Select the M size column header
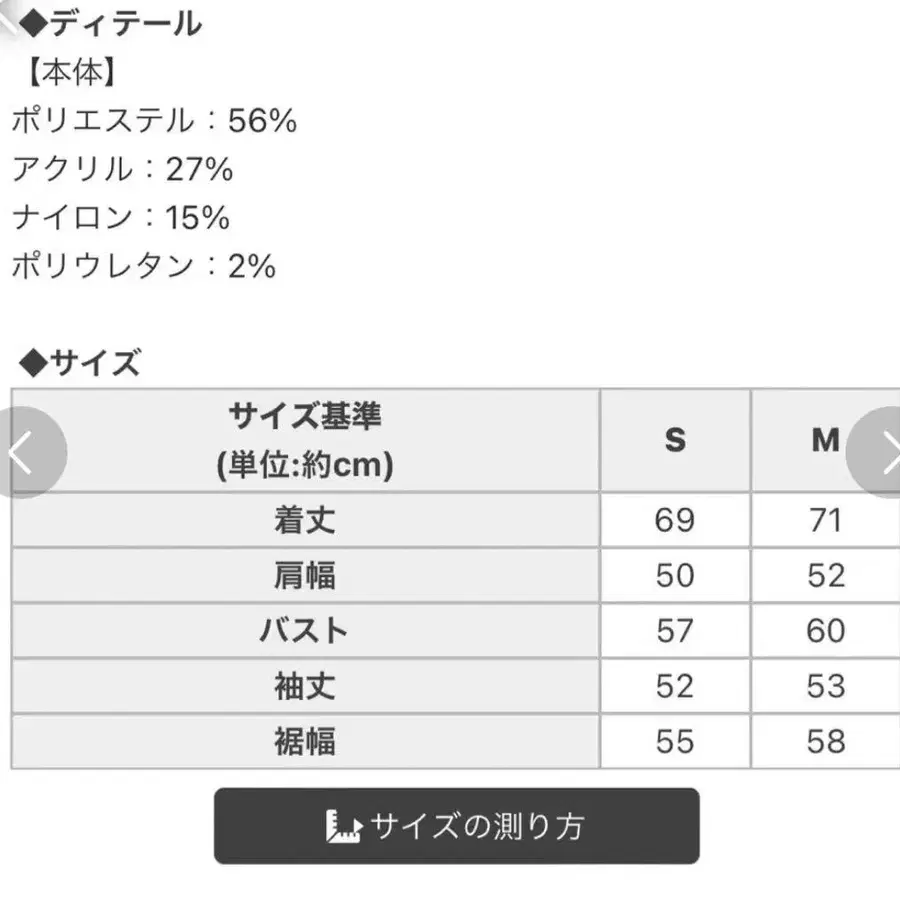Viewport: 900px width, 900px height. point(825,440)
